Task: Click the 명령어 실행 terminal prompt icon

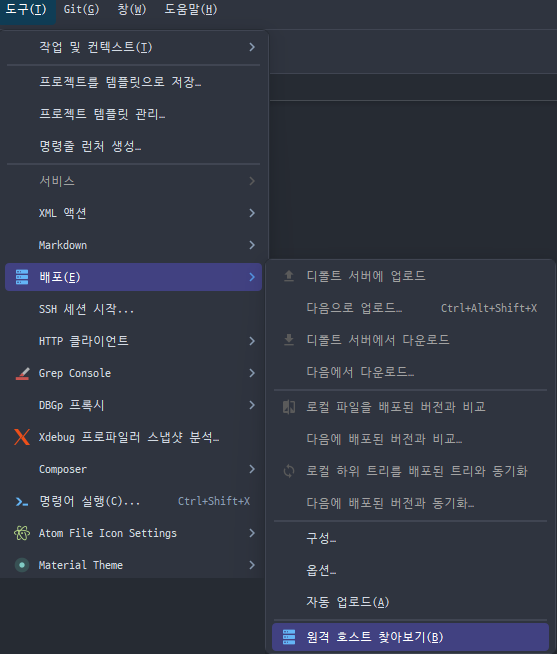Action: [22, 501]
